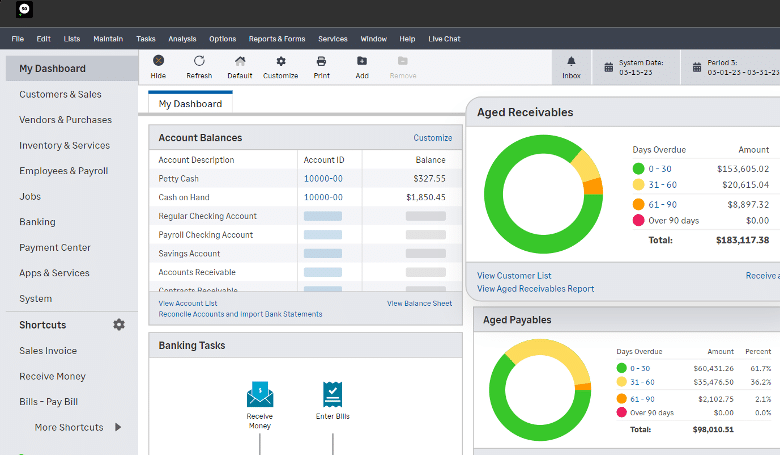Click the Hide toolbar icon
Viewport: 780px width, 455px height.
point(158,62)
